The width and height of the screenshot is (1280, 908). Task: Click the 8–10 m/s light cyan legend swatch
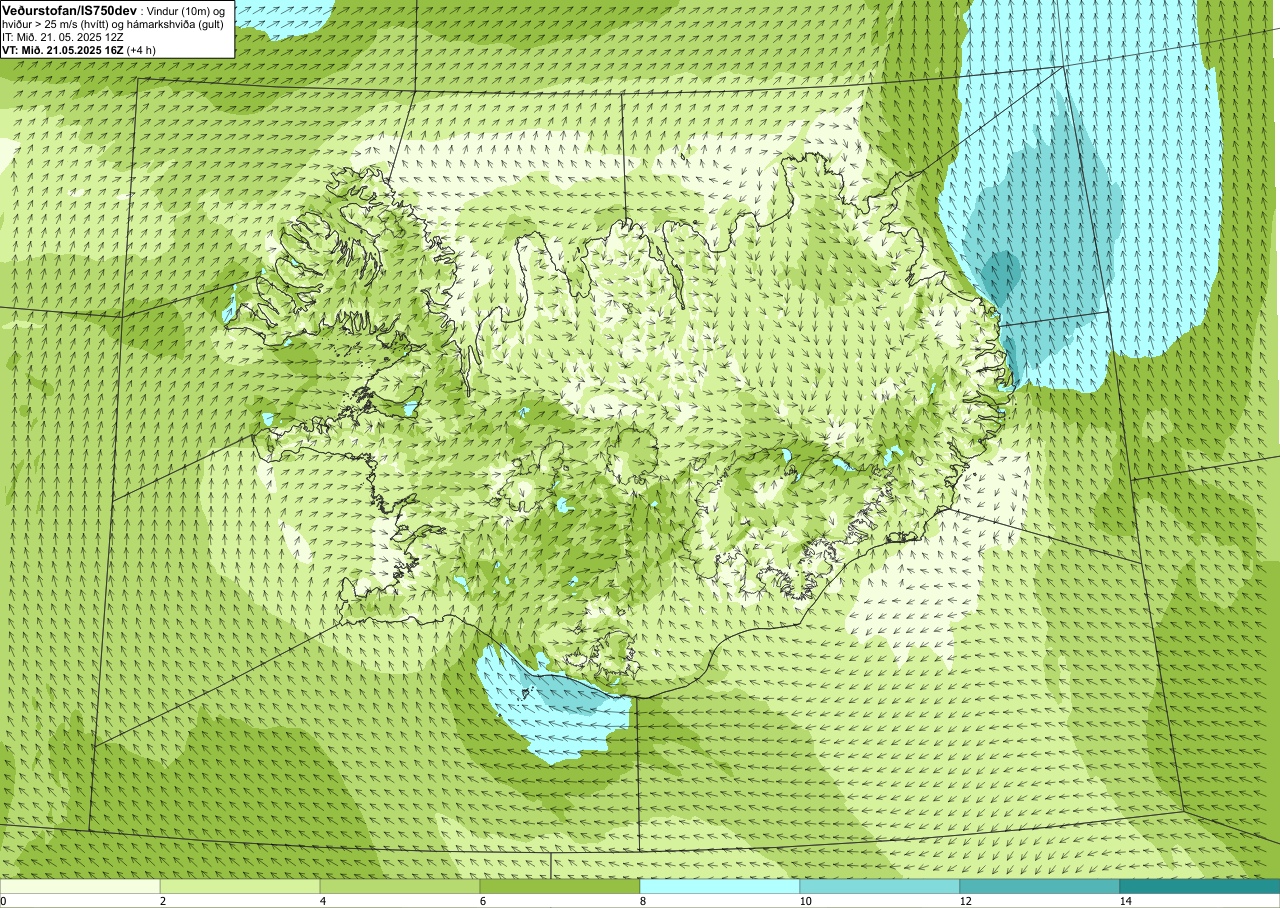pos(720,886)
